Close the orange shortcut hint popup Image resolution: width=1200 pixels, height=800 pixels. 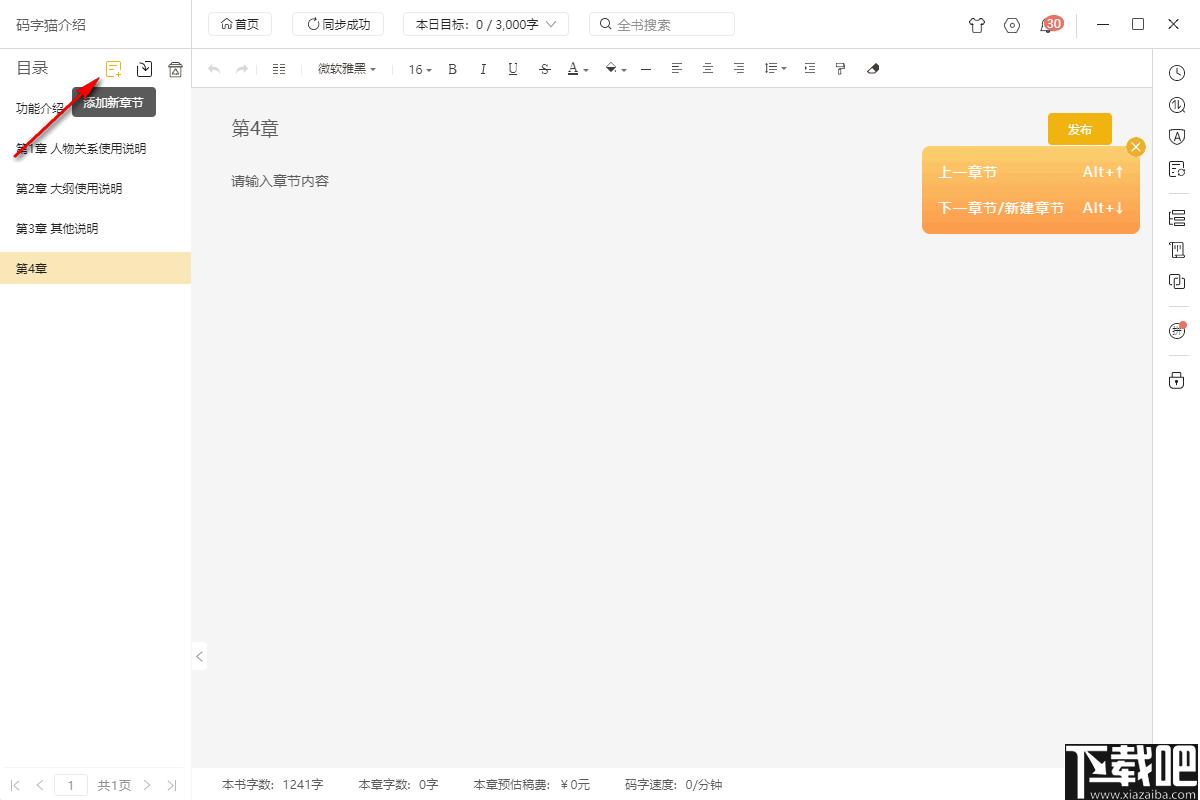click(1135, 147)
